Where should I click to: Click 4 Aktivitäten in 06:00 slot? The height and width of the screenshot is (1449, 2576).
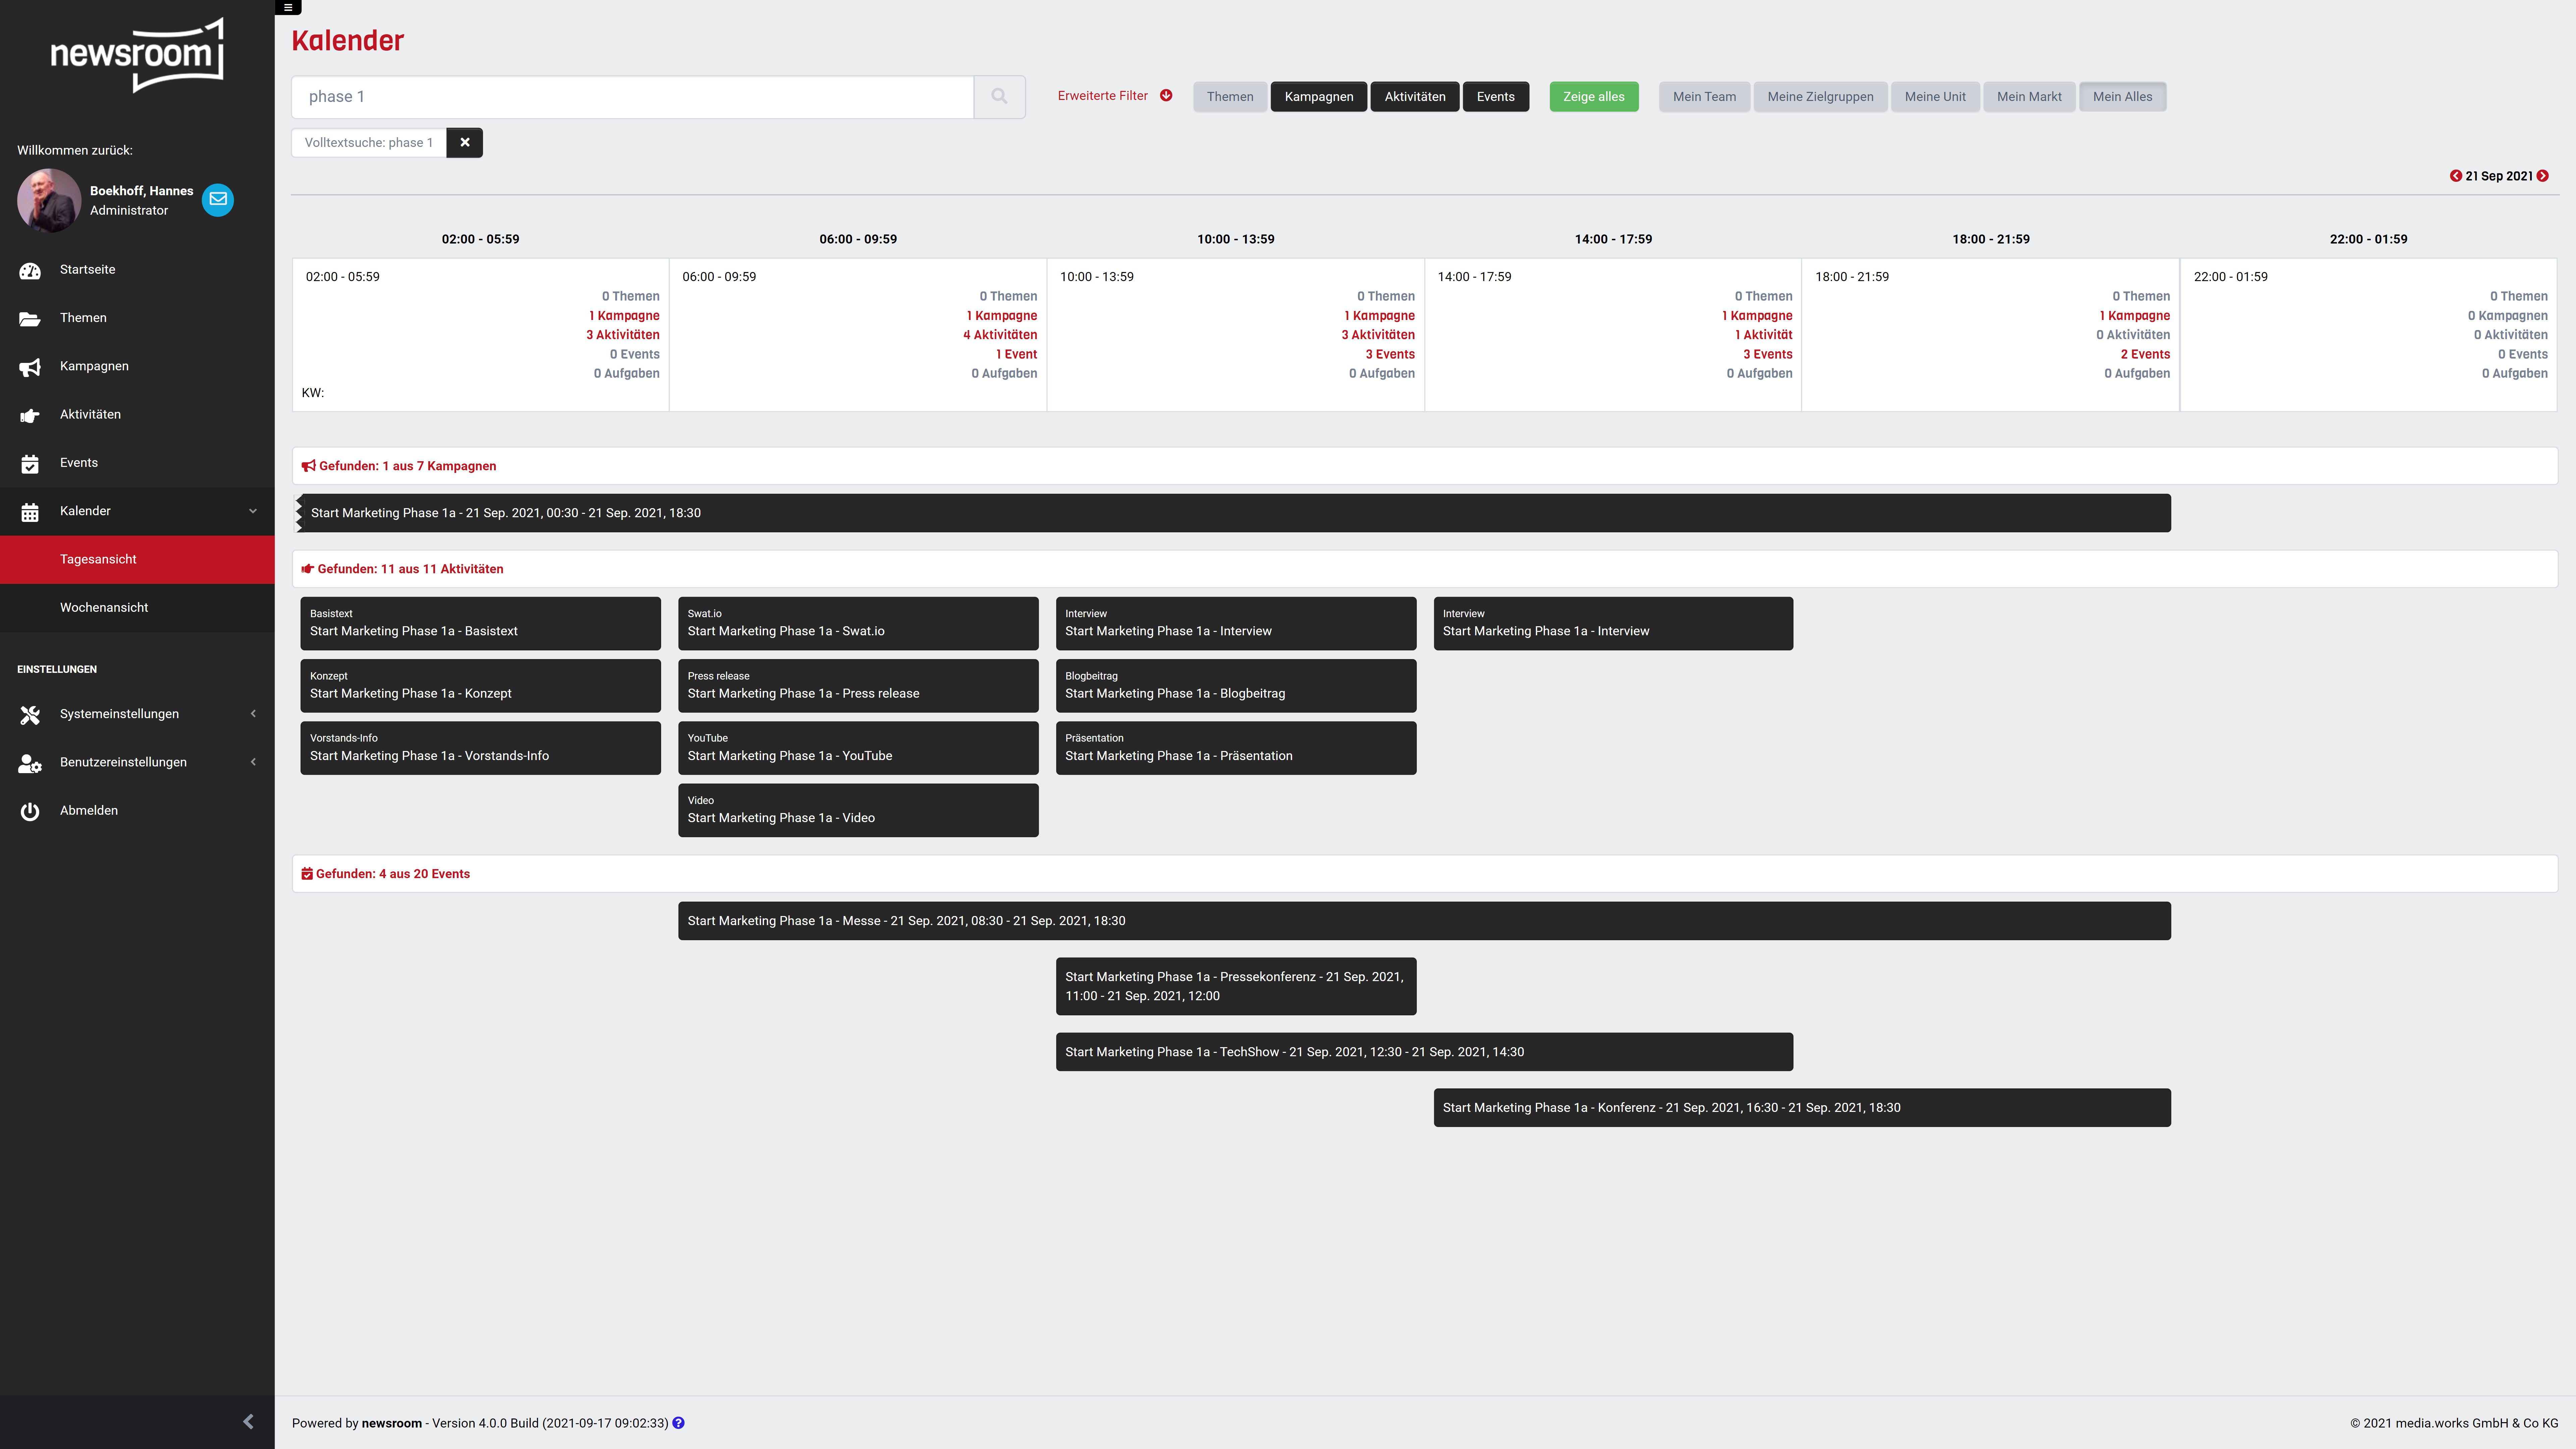[x=1000, y=335]
